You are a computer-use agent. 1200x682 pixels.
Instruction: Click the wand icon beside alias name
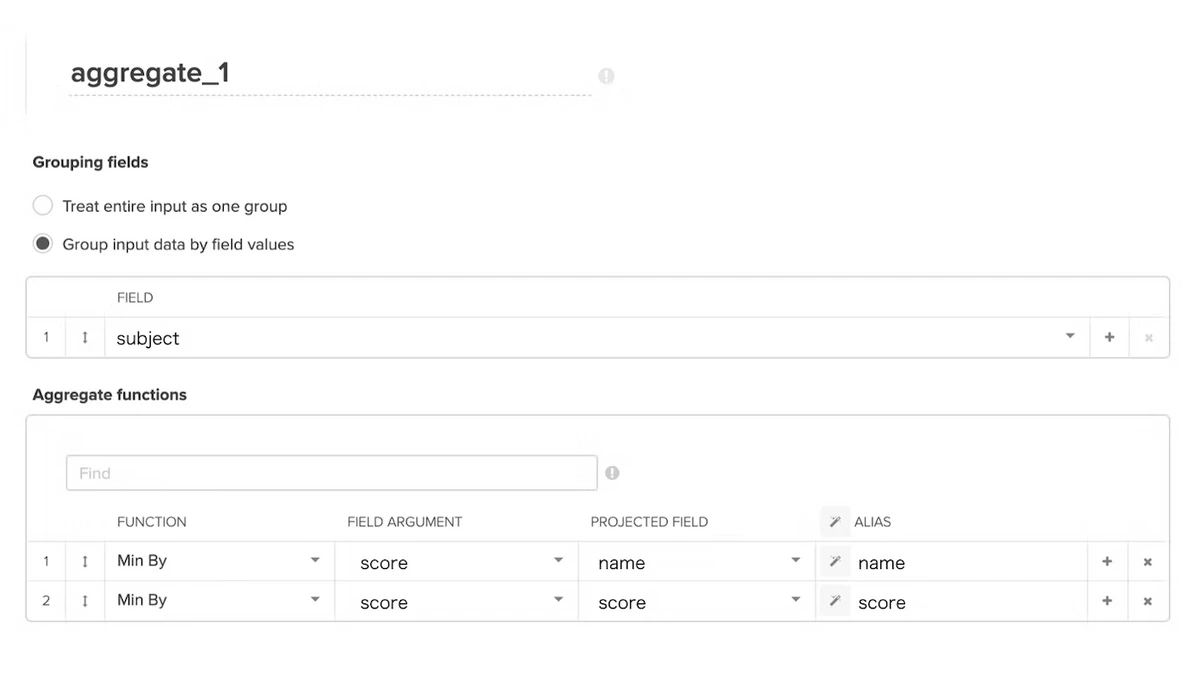tap(834, 562)
